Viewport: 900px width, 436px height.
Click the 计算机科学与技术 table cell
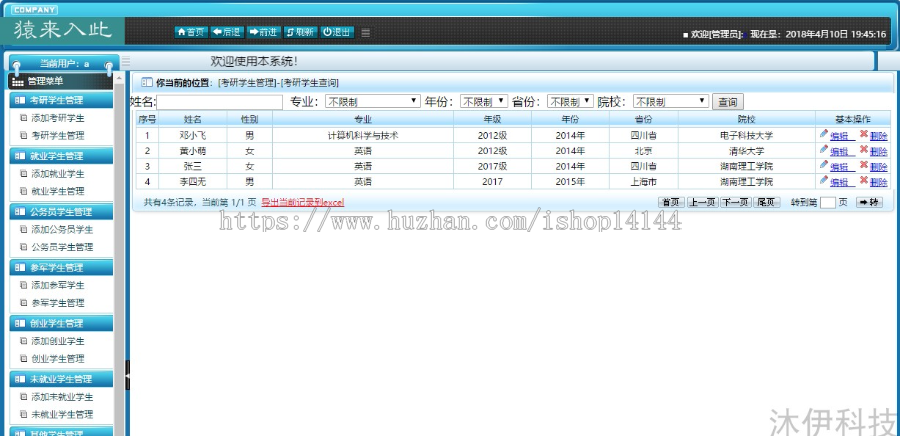tap(363, 136)
